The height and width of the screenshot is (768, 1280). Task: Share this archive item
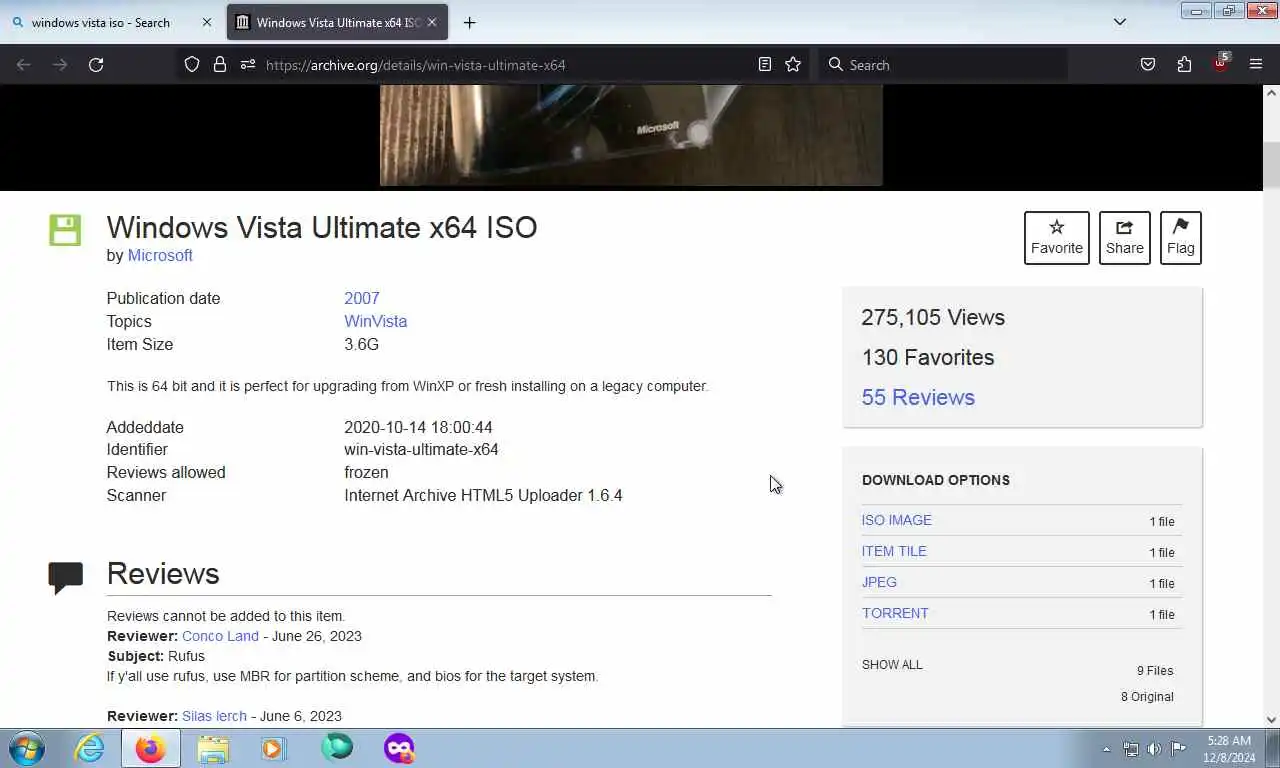click(1125, 238)
